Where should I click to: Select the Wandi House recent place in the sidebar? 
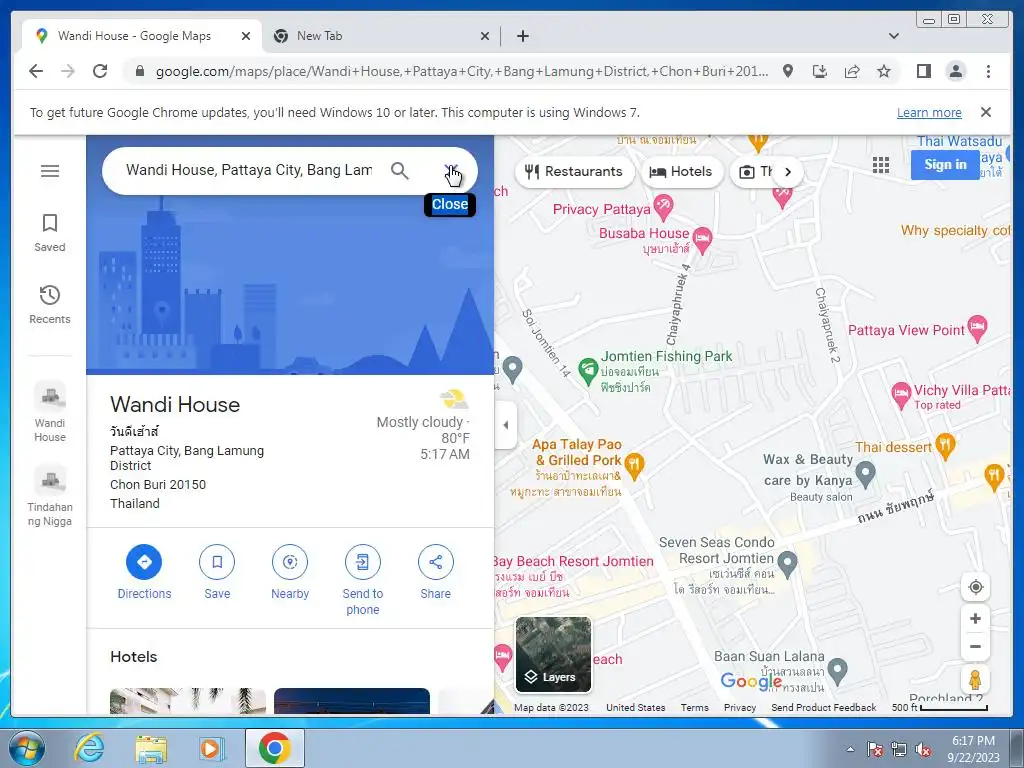[50, 412]
